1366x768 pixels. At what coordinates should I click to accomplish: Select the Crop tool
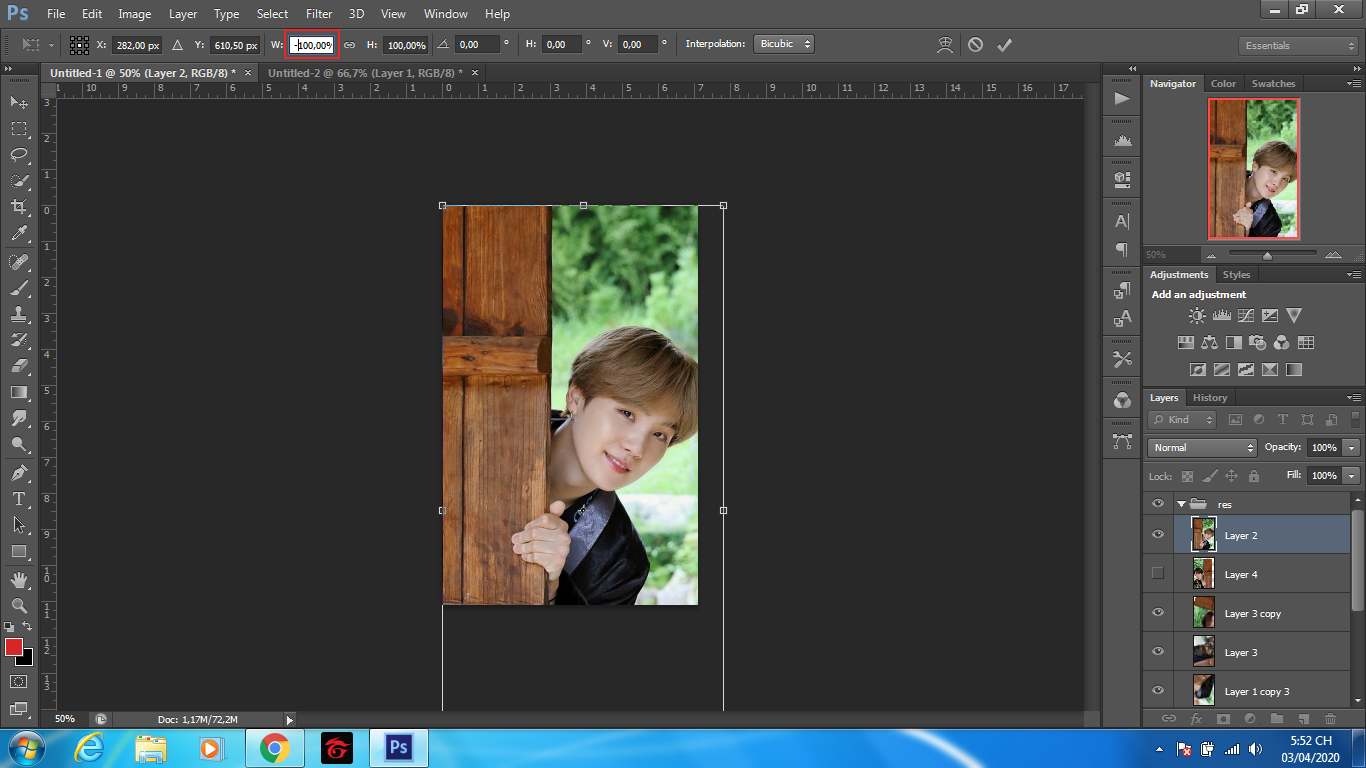click(19, 207)
